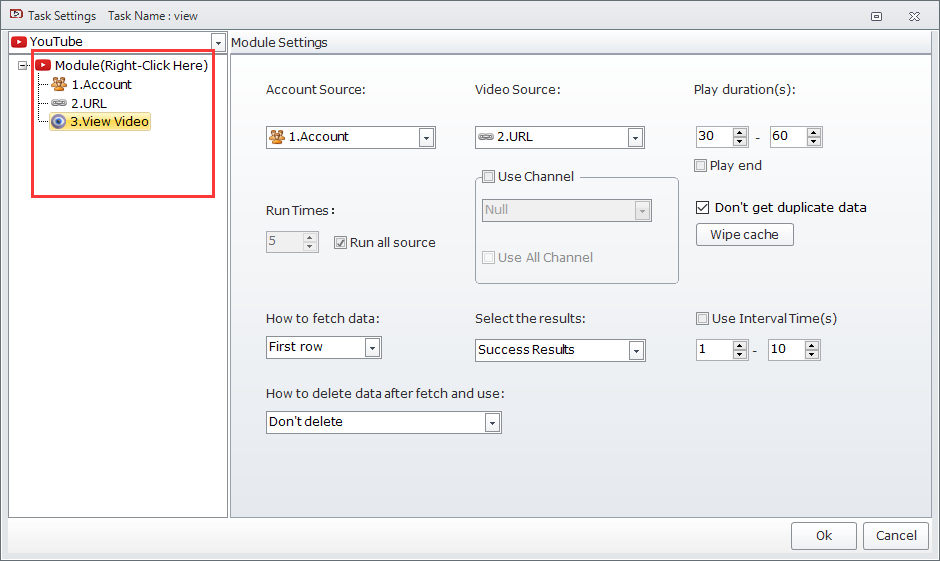Click the View Video eye icon
940x561 pixels.
point(59,122)
